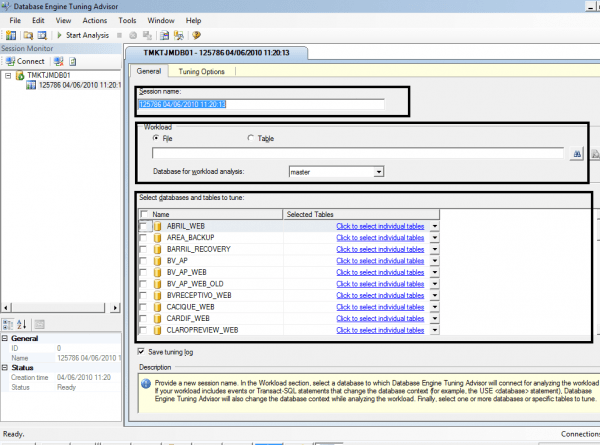Select session 125786 in the Session Monitor tree

80,85
